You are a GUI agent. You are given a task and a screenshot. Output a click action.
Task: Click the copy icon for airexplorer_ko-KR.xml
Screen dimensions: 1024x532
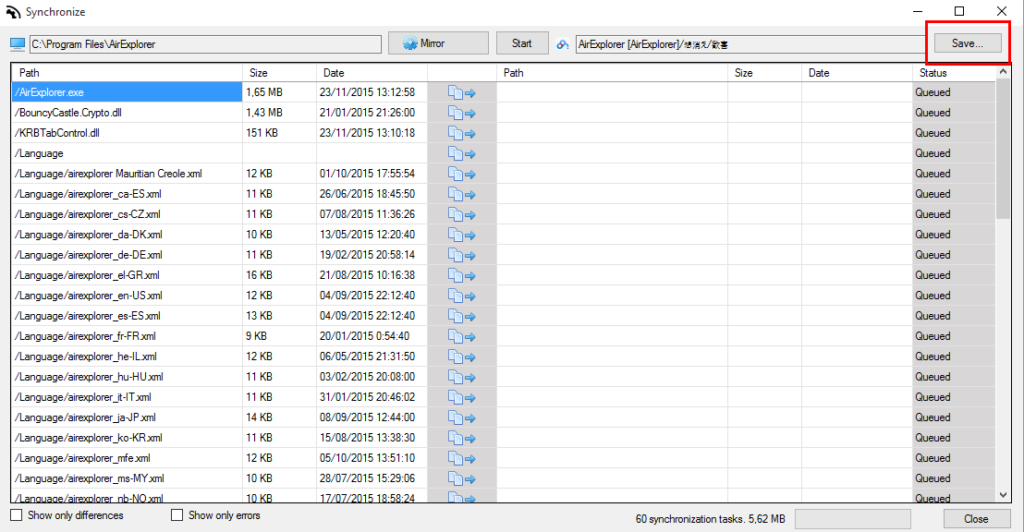[x=462, y=437]
